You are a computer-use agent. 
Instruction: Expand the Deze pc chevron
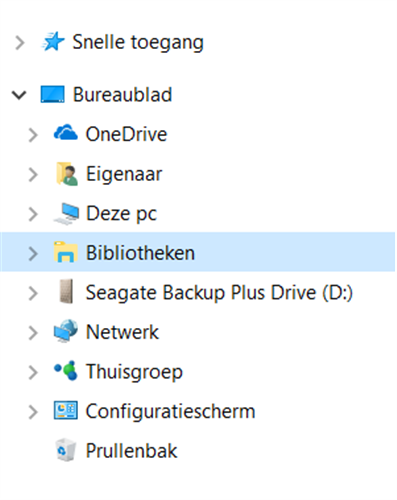[33, 214]
